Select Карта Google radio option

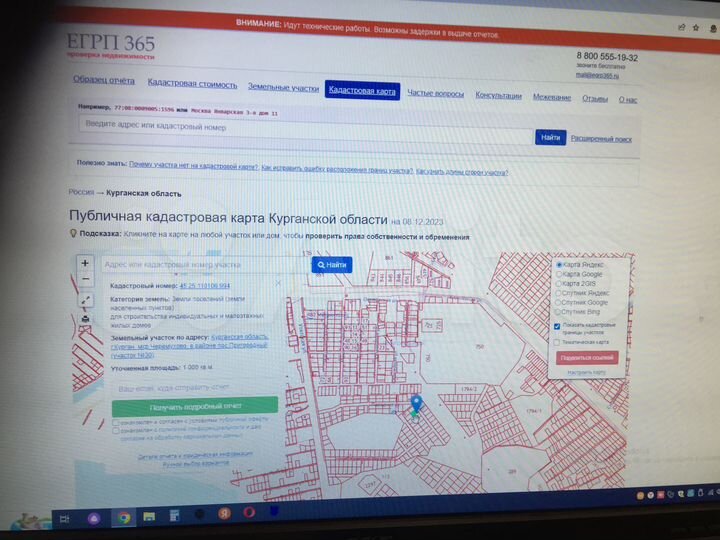tap(559, 274)
